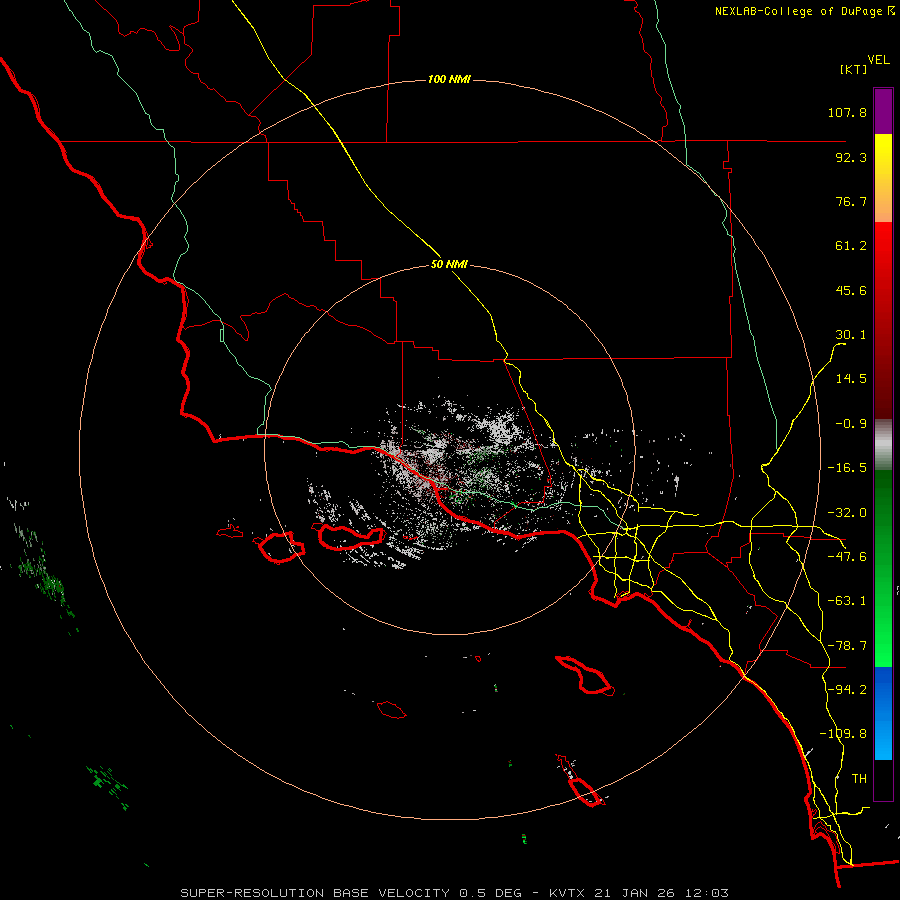Click SUPER-RESOLUTION BASE VELOCITY caption text
Viewport: 900px width, 900px height.
[x=315, y=893]
